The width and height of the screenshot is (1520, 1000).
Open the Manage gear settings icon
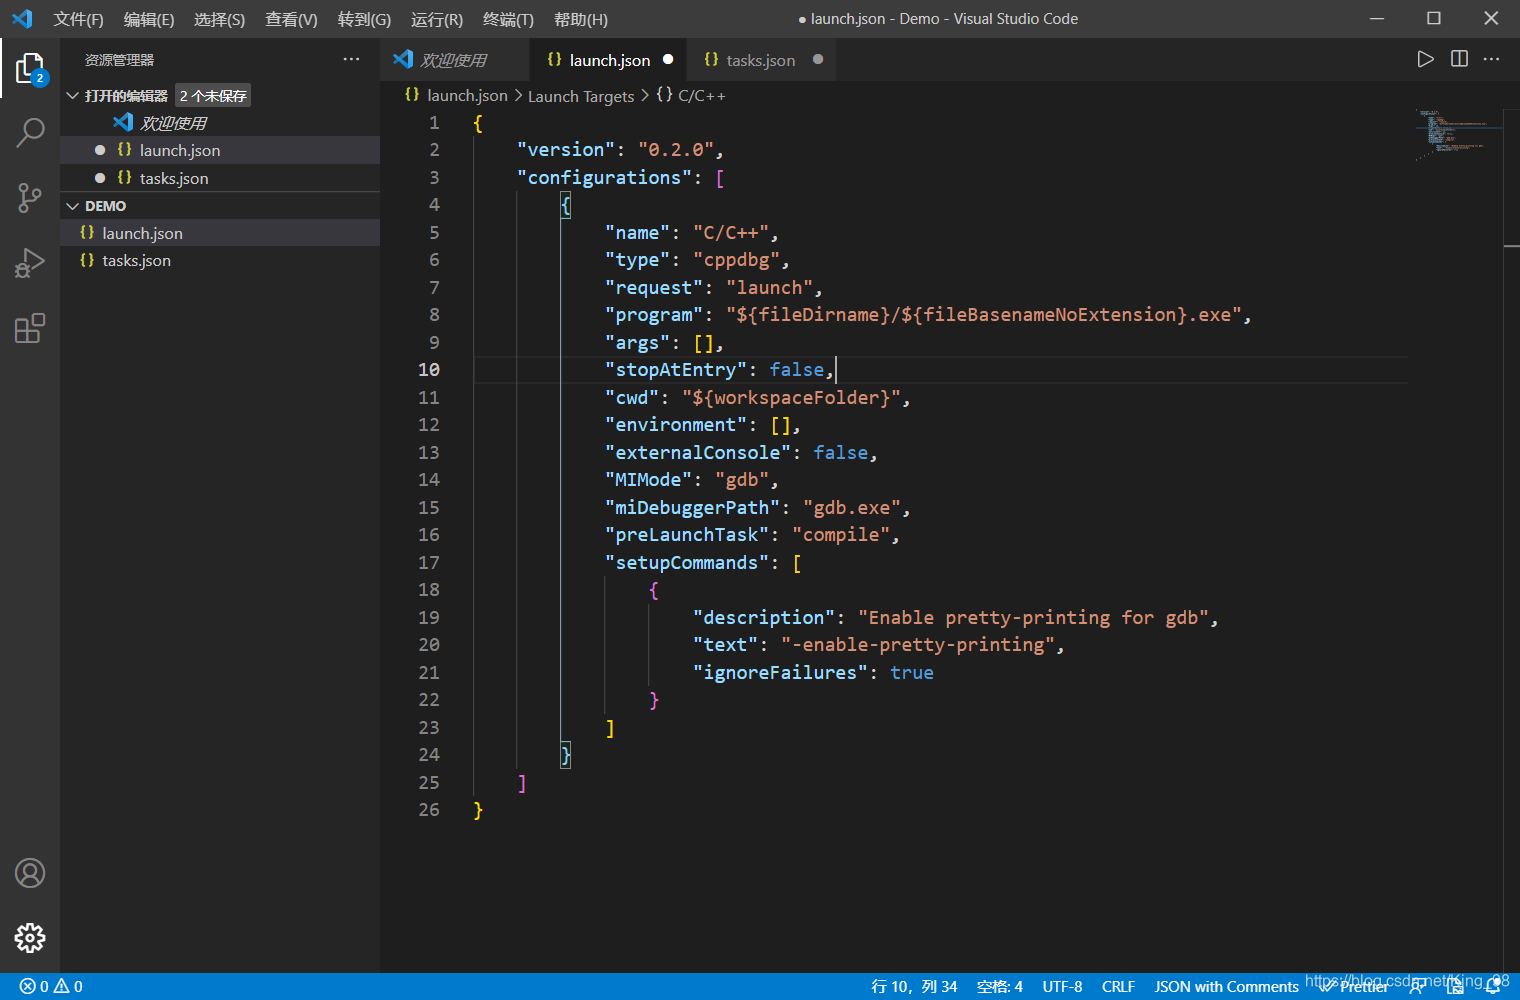(30, 938)
